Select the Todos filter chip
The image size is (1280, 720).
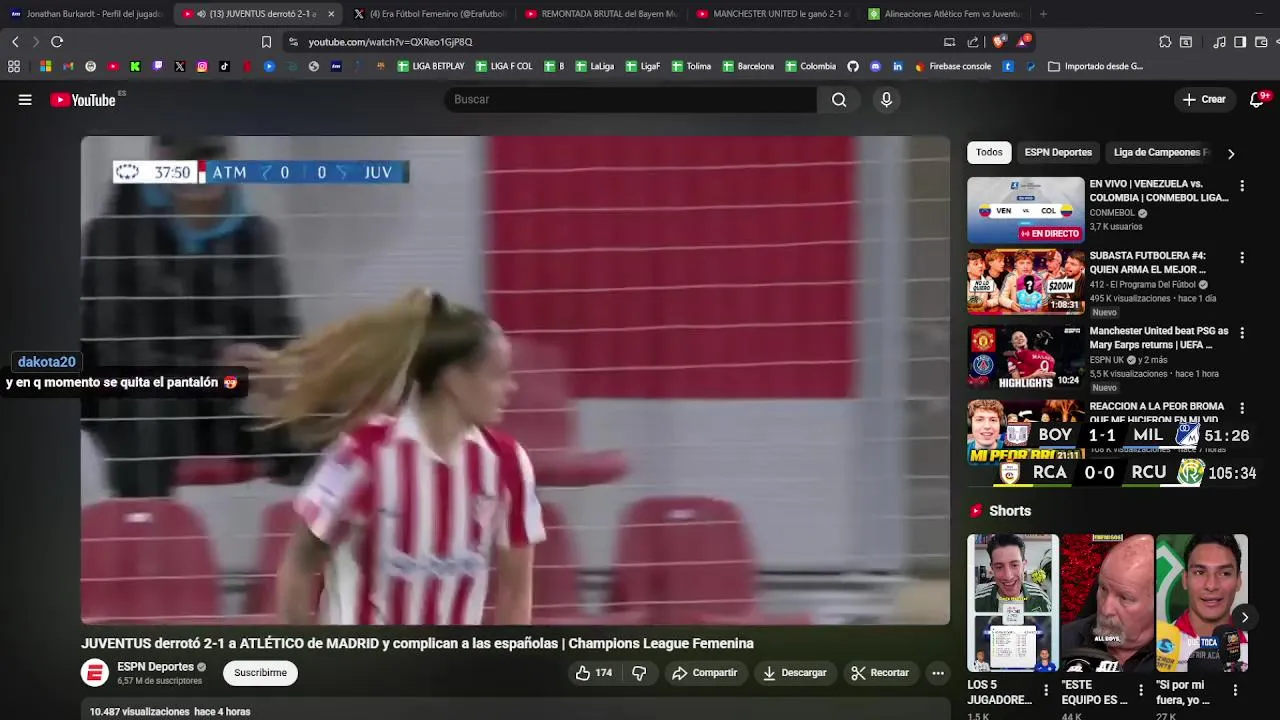989,153
